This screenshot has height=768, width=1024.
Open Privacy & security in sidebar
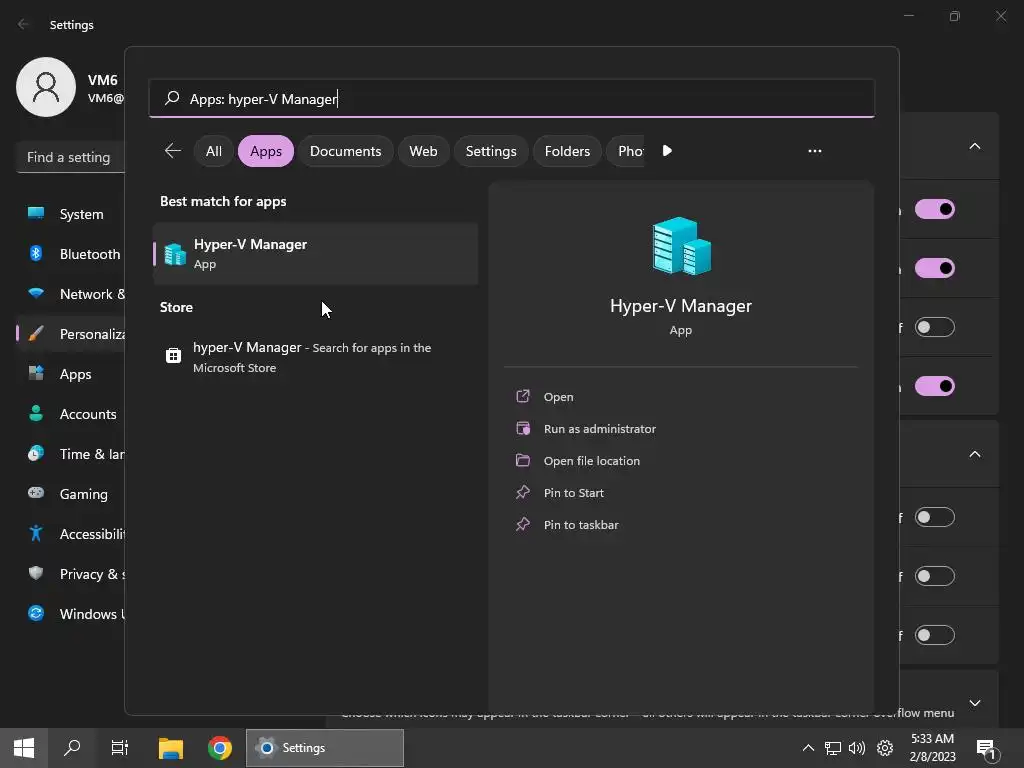tap(71, 573)
